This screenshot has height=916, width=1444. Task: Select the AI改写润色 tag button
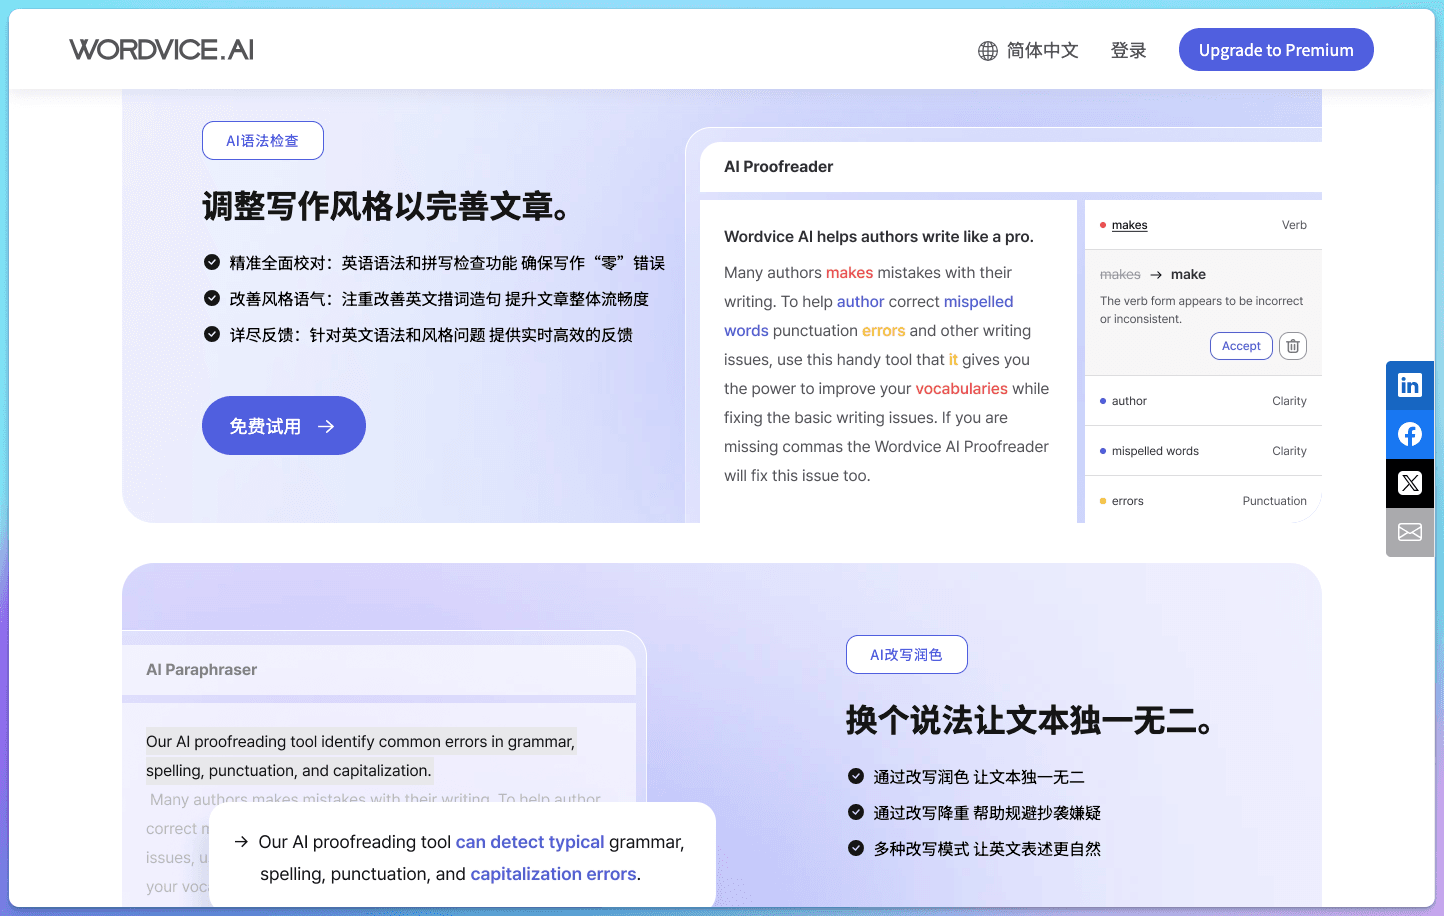pos(907,655)
